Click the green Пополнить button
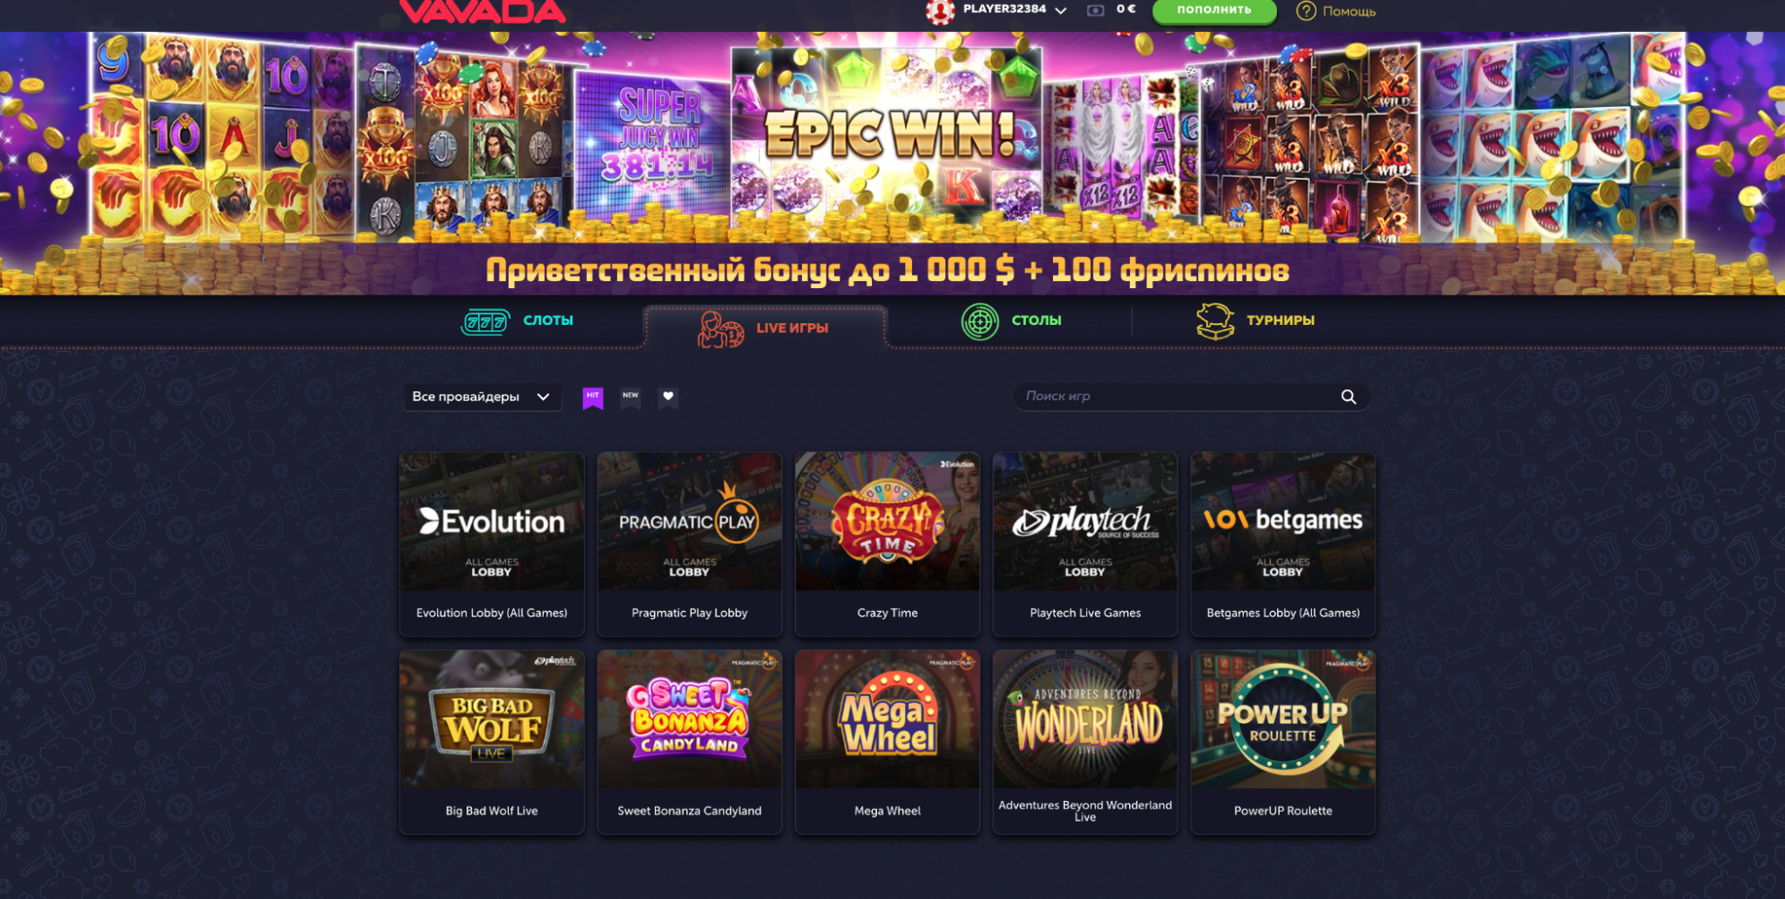Viewport: 1785px width, 899px height. point(1214,10)
